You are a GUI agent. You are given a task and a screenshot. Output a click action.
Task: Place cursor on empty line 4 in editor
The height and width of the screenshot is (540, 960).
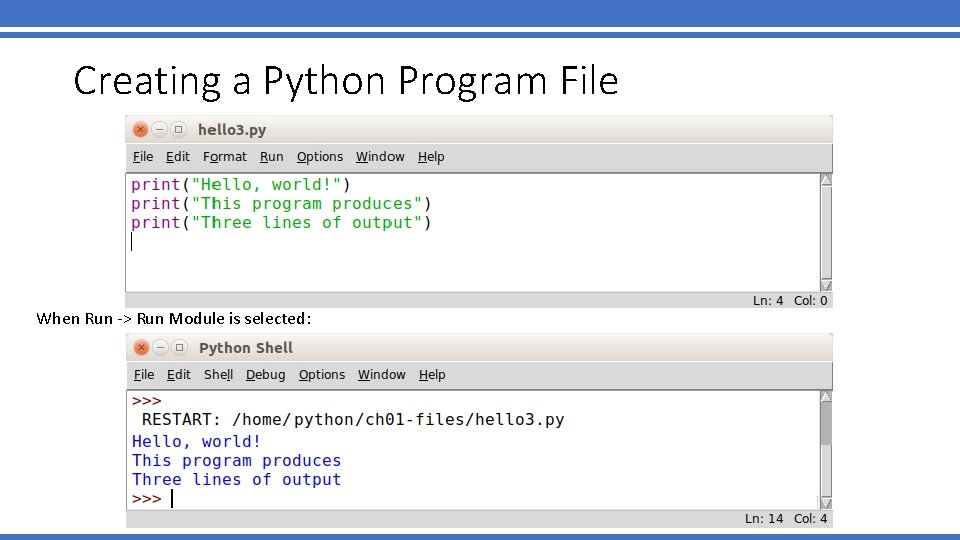pos(471,242)
